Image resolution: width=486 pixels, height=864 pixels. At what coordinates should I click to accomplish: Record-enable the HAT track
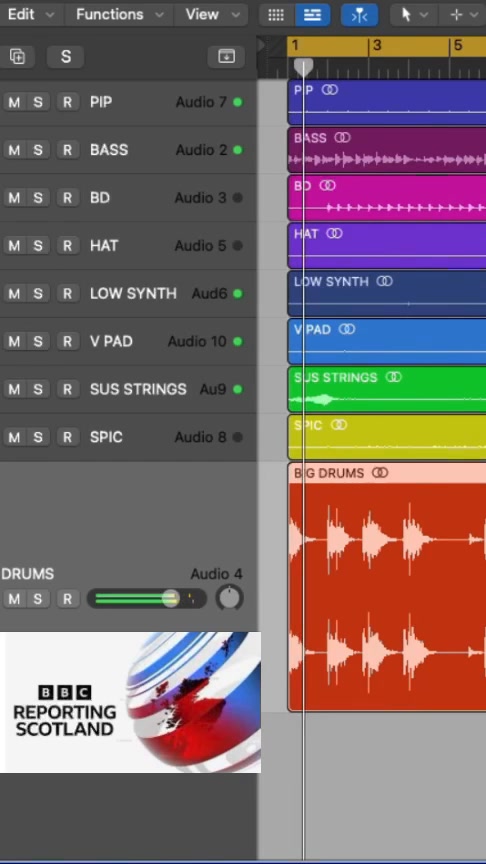(x=67, y=246)
